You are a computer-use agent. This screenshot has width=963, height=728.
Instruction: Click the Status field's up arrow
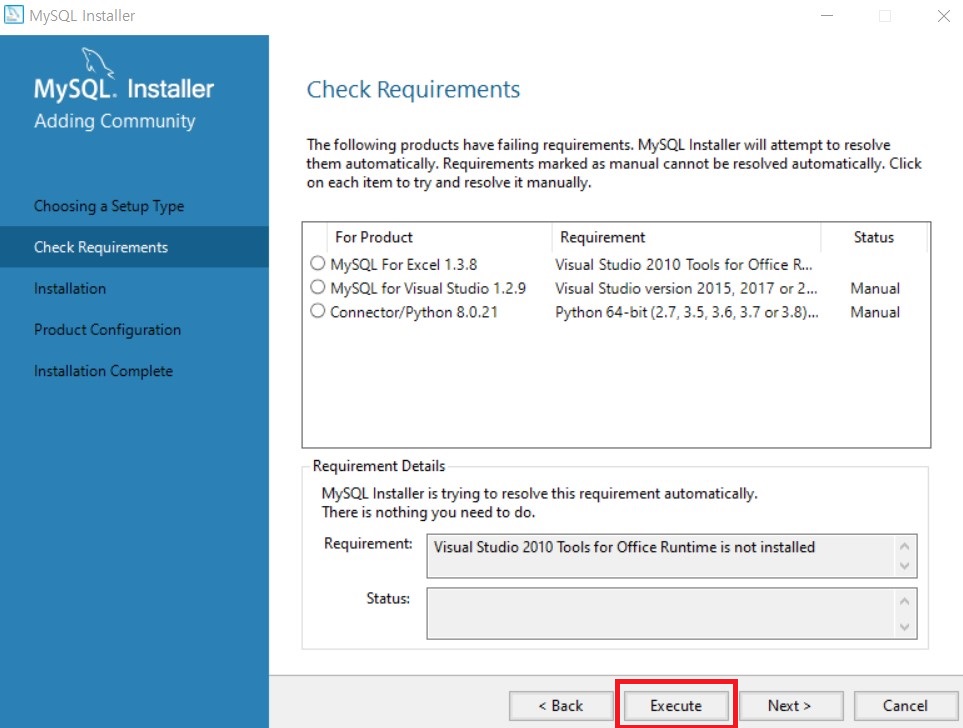(904, 601)
